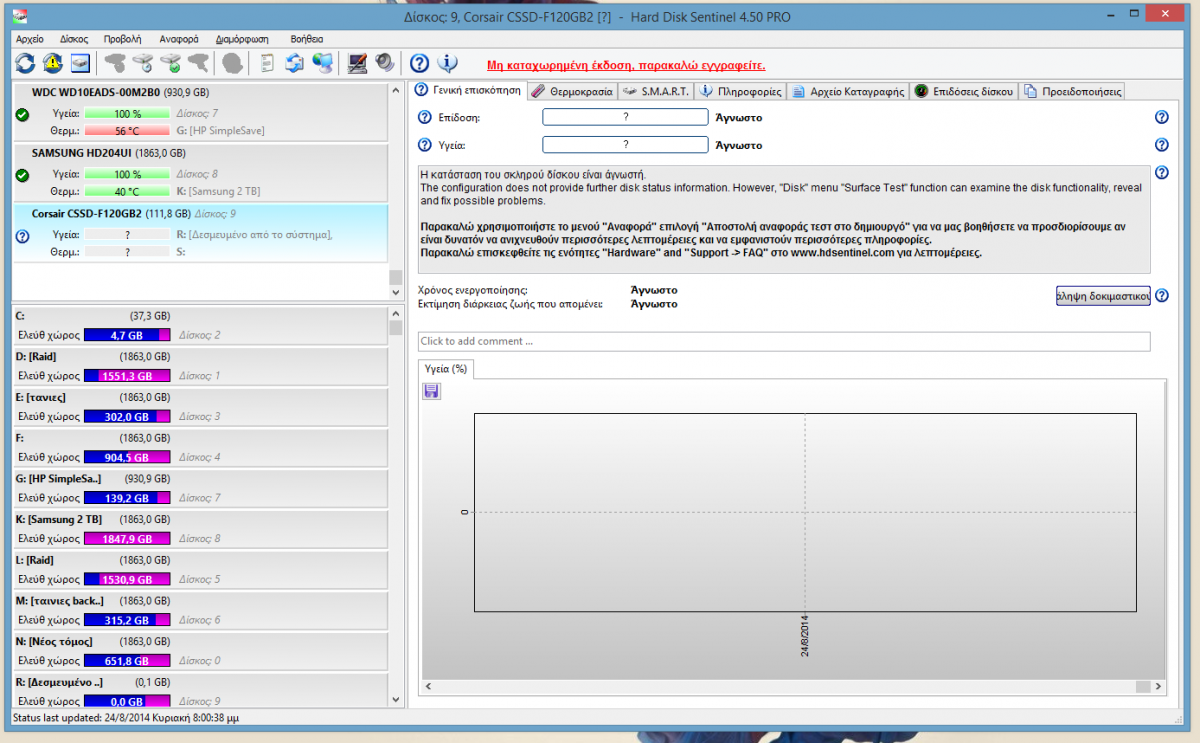
Task: Select the Υγεία (%) chart tab
Action: point(446,369)
